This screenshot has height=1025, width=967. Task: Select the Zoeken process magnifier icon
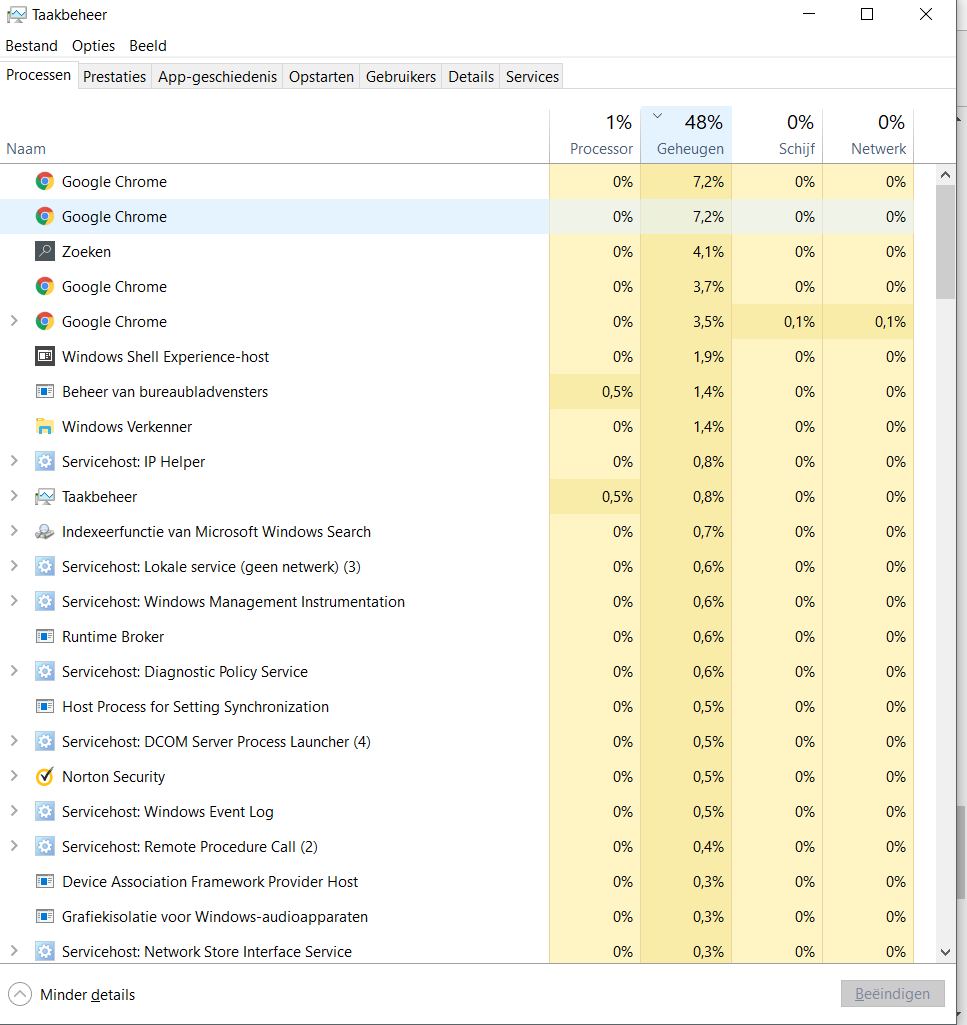(44, 251)
